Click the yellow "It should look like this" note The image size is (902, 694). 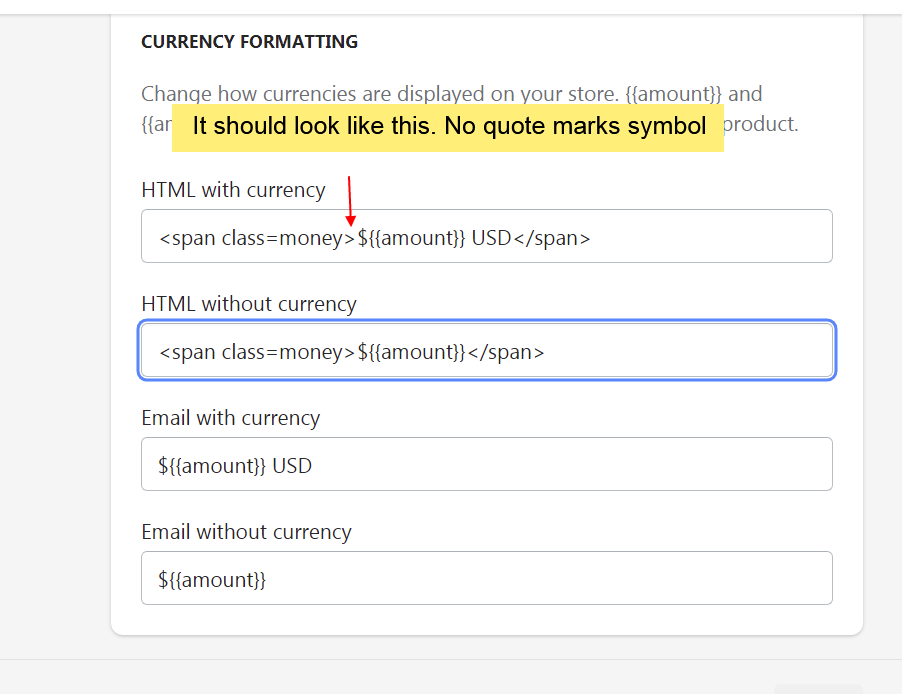click(448, 127)
